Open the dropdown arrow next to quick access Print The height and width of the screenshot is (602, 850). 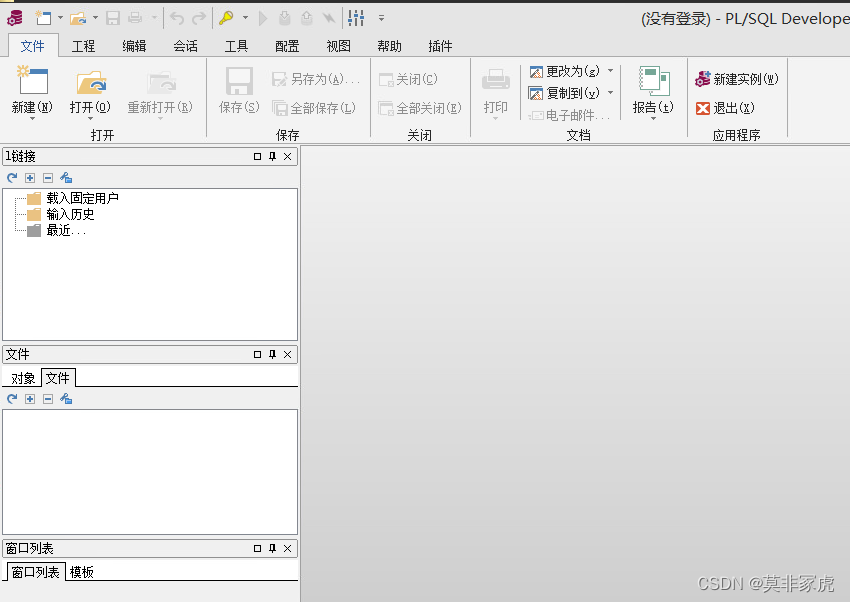154,18
